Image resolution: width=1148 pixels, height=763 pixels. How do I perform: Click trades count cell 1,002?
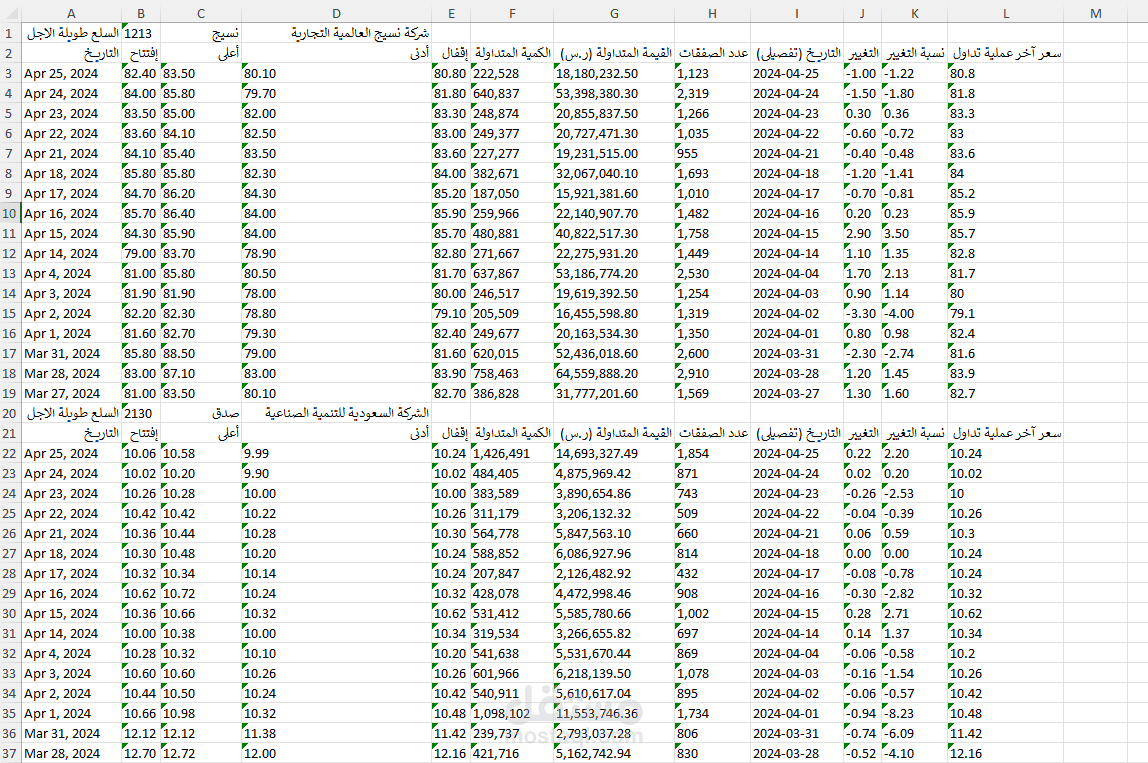click(x=712, y=614)
